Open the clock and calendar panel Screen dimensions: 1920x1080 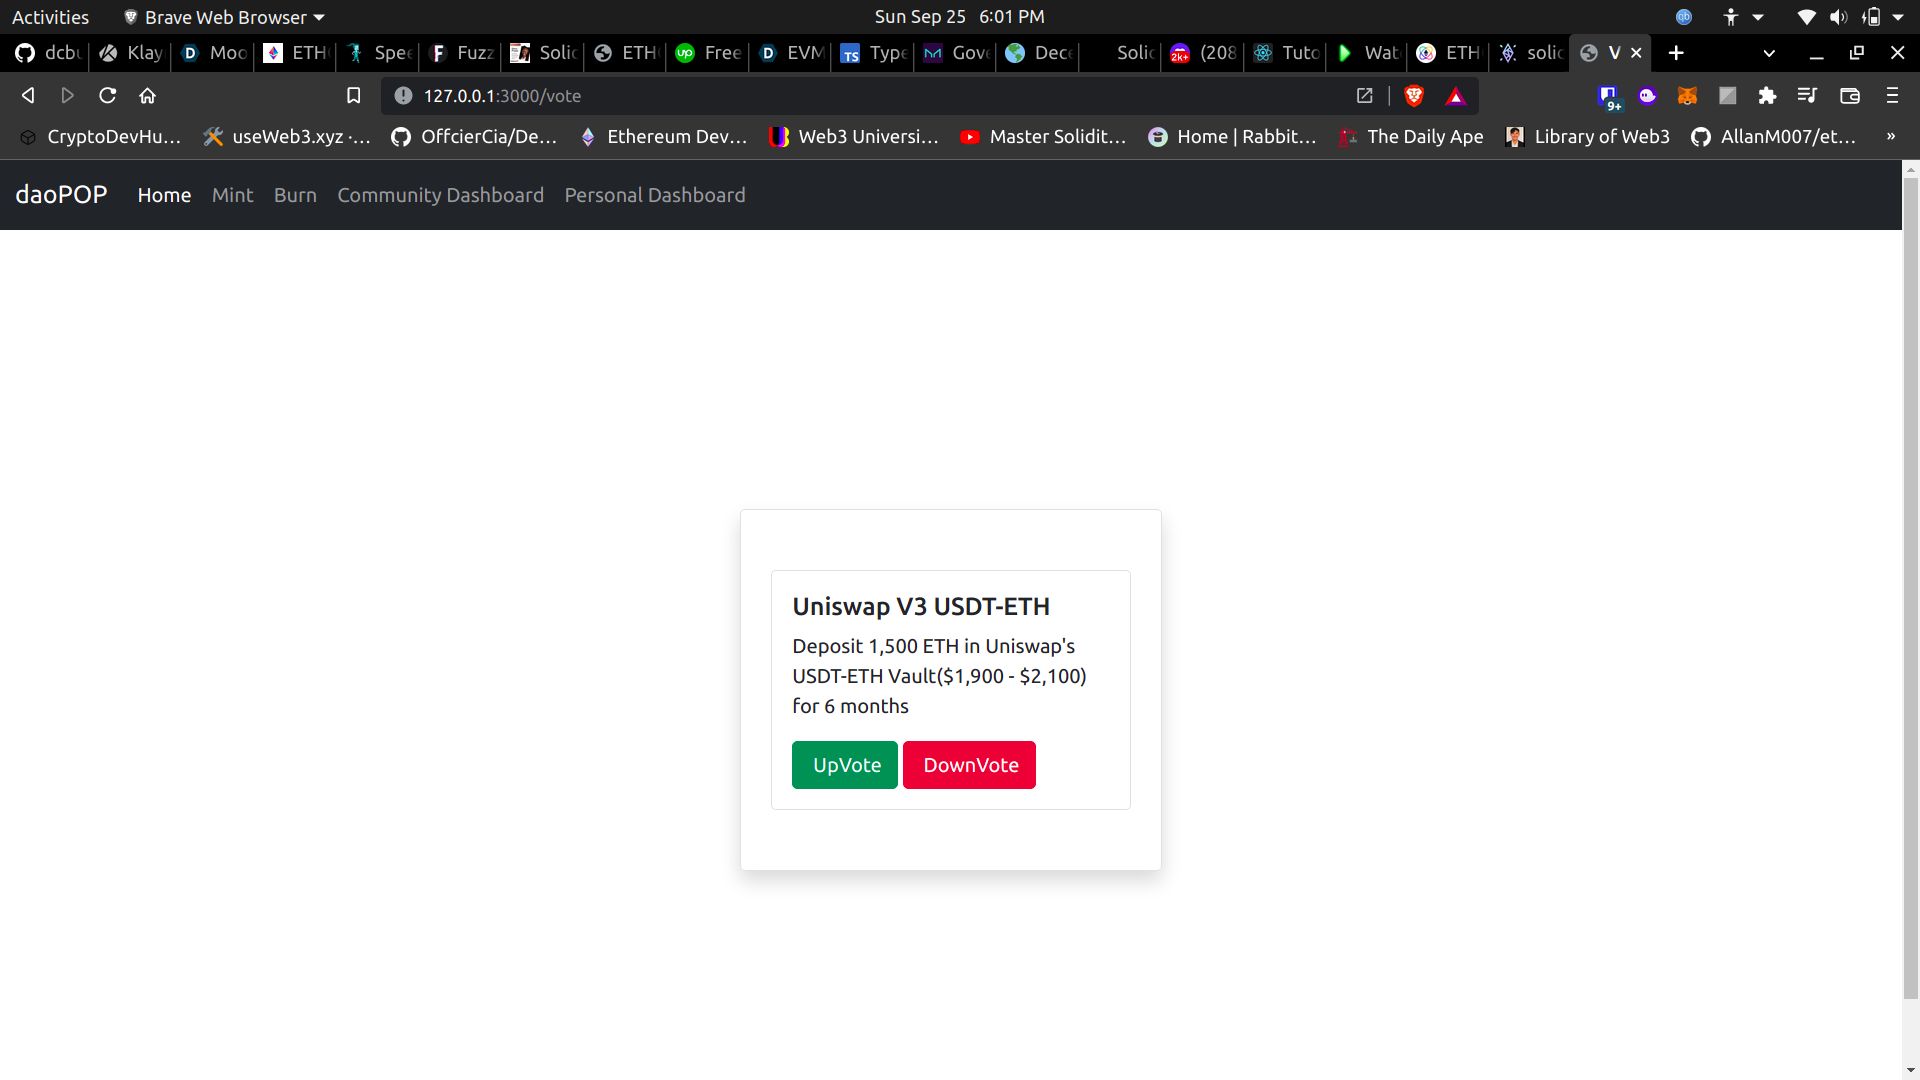click(x=959, y=17)
